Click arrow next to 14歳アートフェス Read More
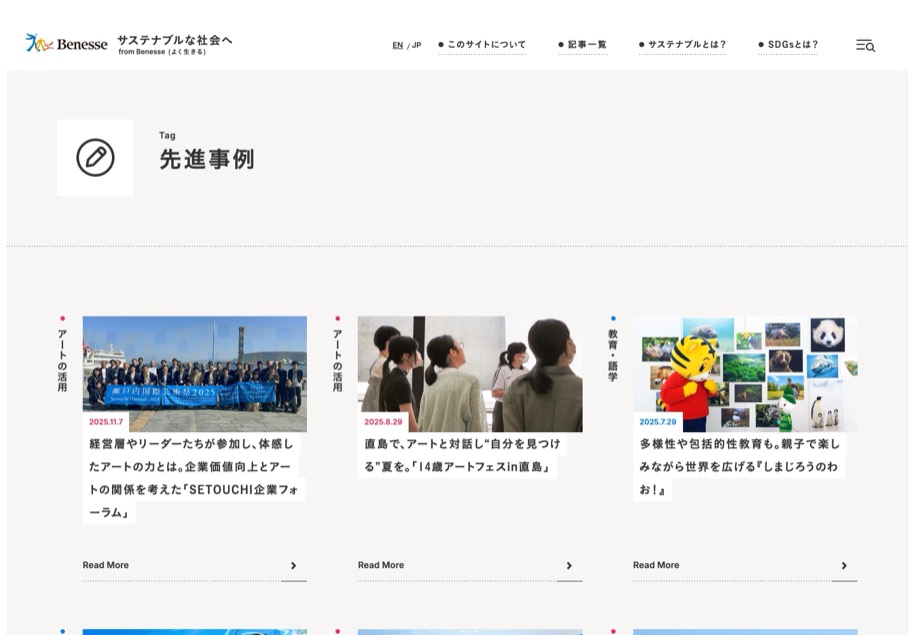This screenshot has height=635, width=915. (569, 566)
